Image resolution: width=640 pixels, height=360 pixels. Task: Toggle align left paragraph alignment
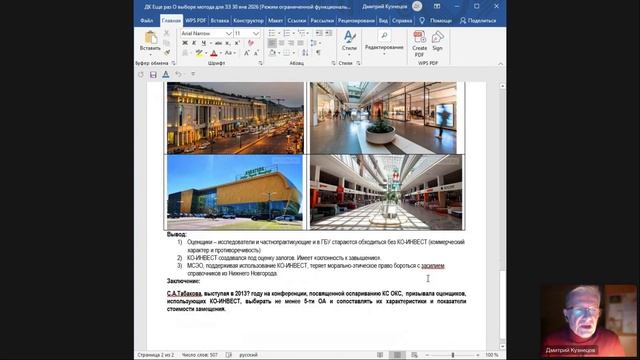pos(272,43)
